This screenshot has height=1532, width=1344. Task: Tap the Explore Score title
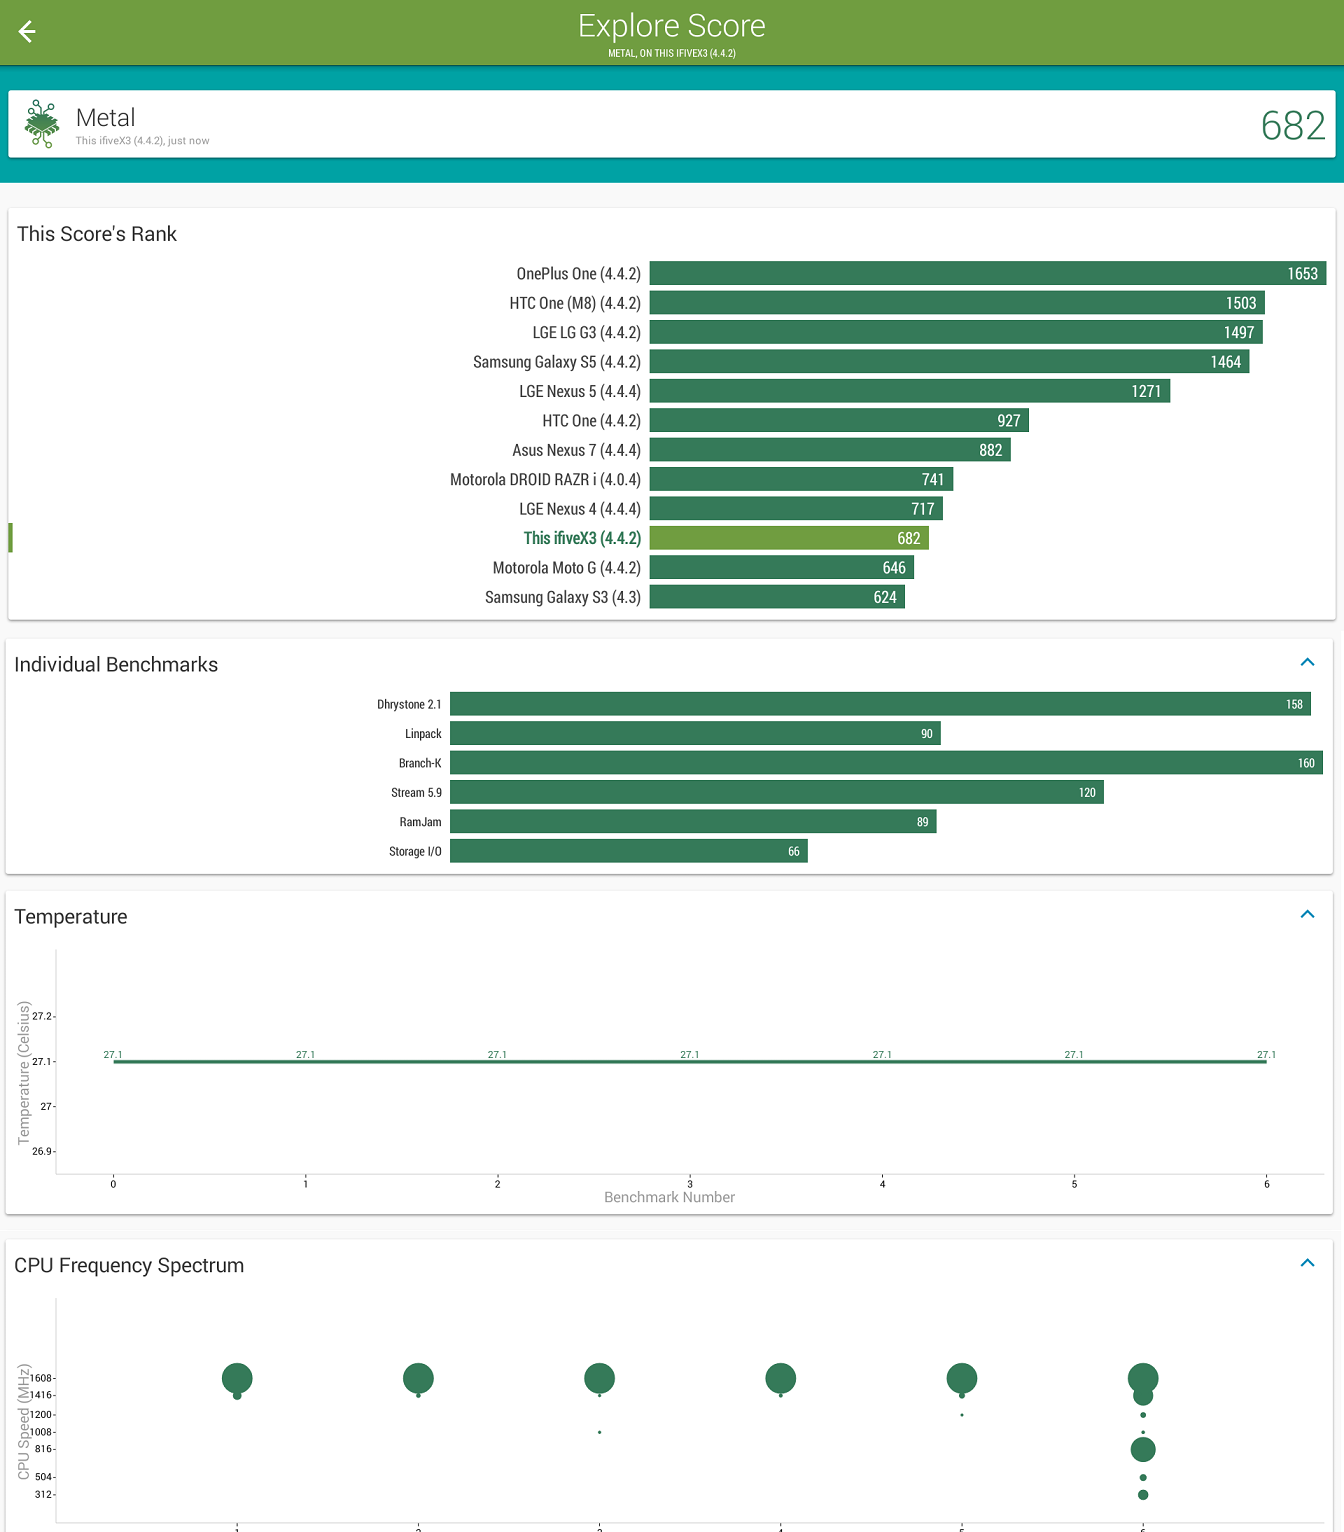point(672,26)
